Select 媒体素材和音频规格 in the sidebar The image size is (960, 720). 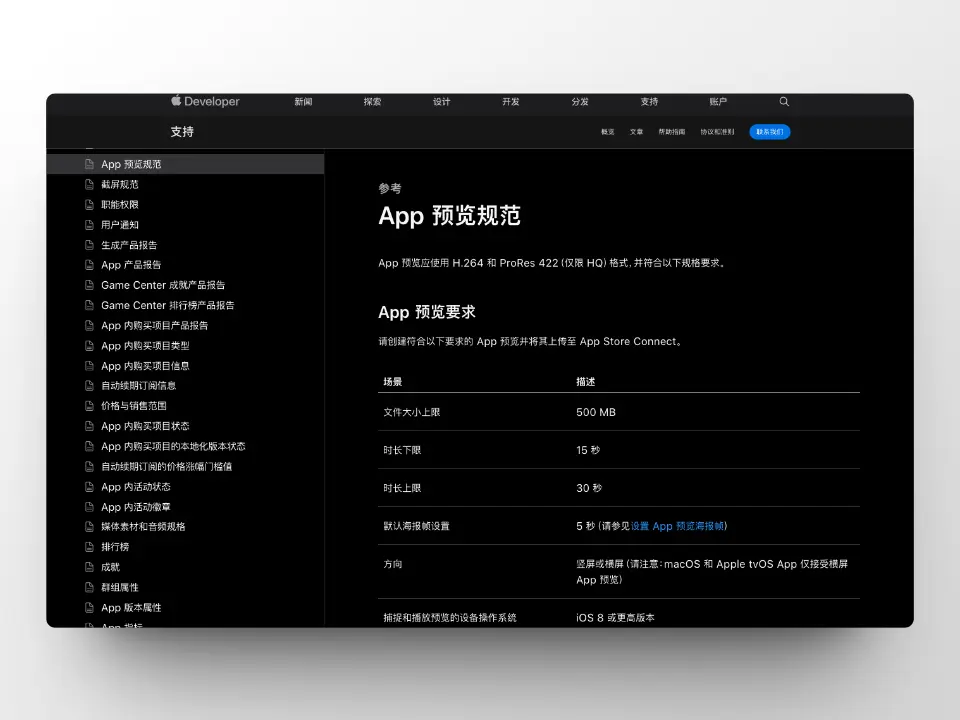[143, 527]
